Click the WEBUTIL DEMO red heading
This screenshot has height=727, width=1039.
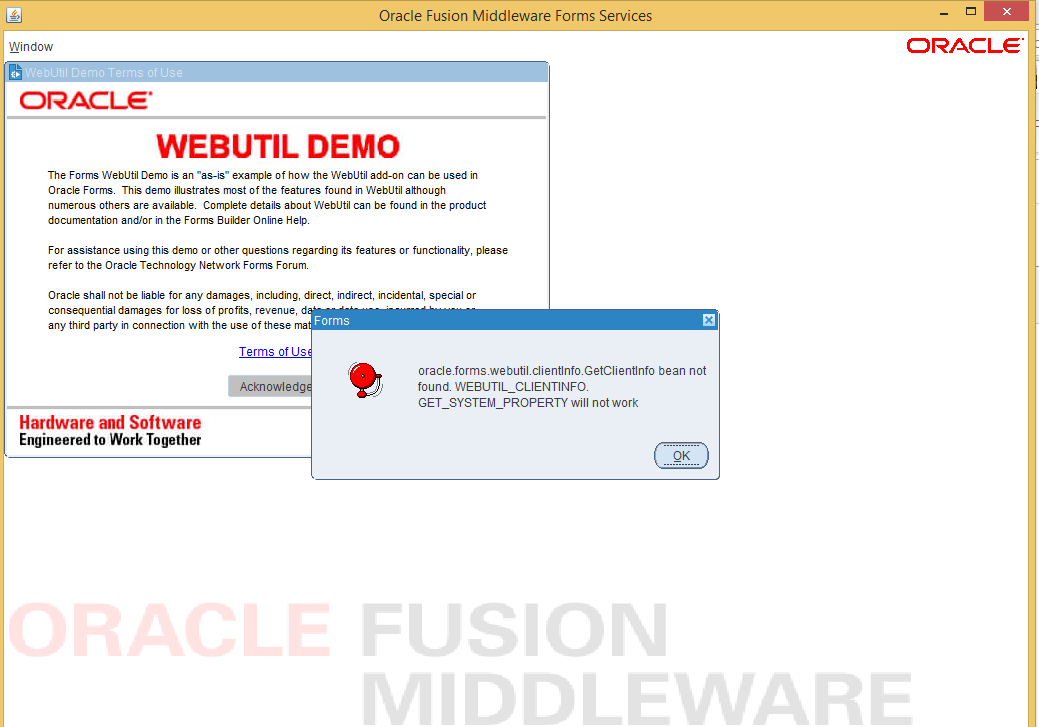click(x=278, y=147)
